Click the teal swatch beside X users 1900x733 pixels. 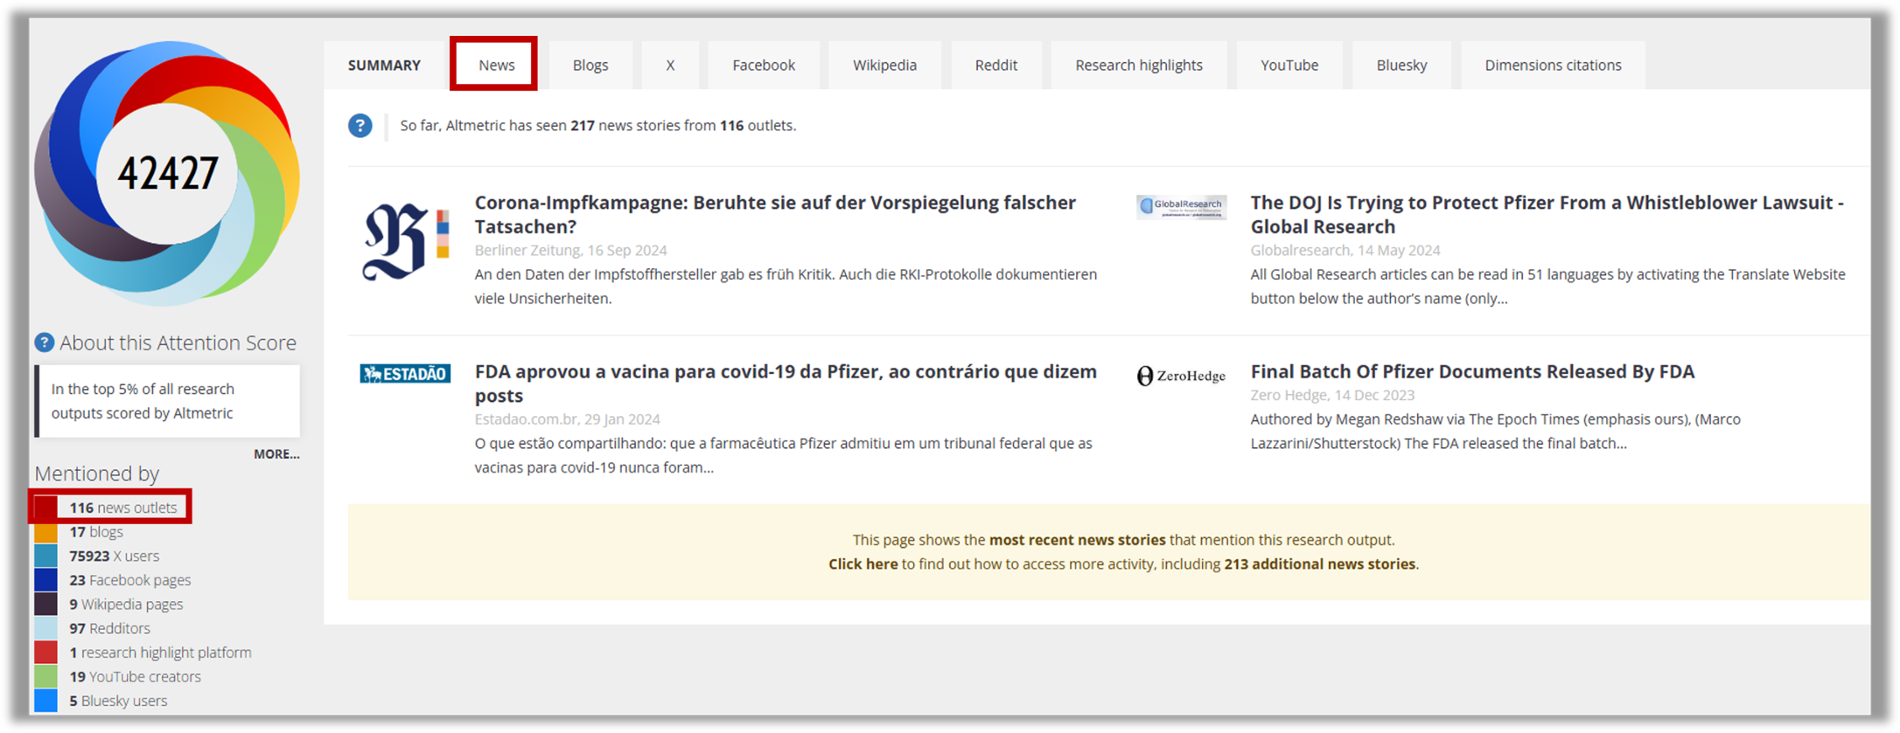click(x=46, y=556)
